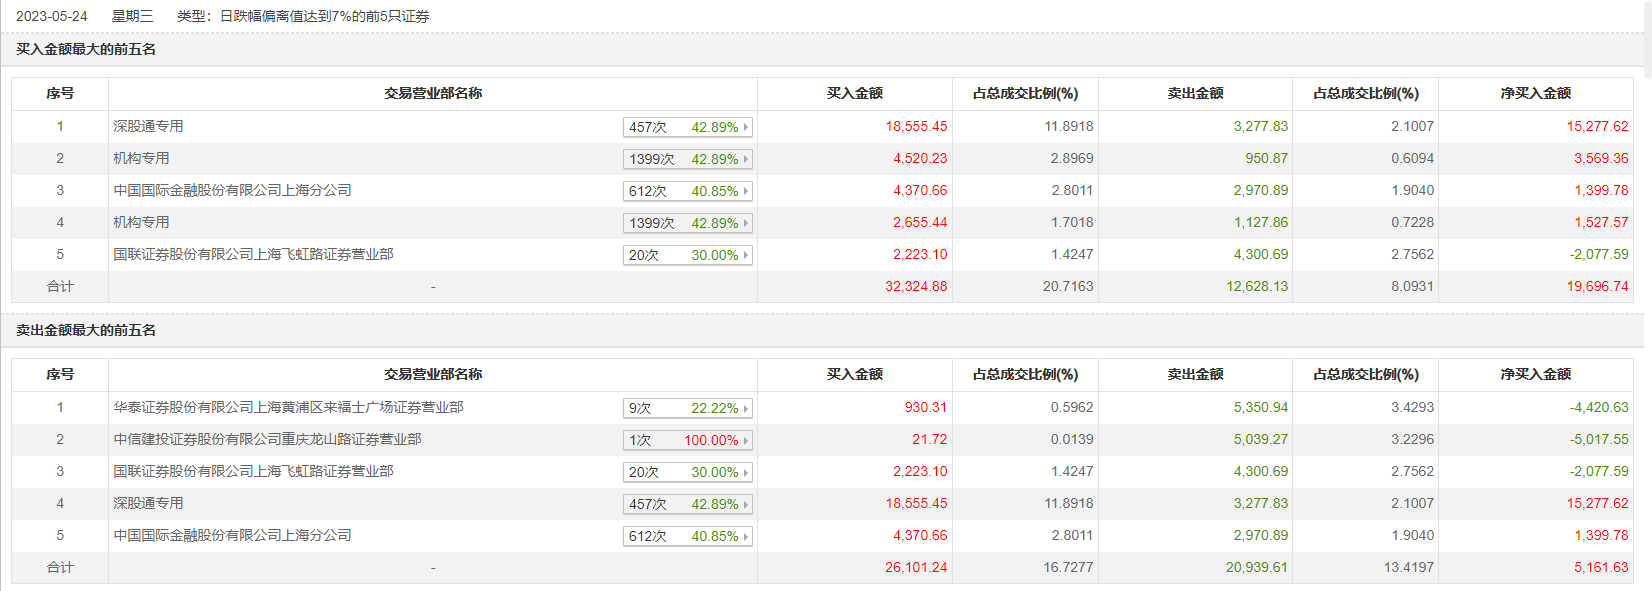Open 457次 42.89% dropdown in the buy table
The width and height of the screenshot is (1652, 591).
(x=687, y=127)
